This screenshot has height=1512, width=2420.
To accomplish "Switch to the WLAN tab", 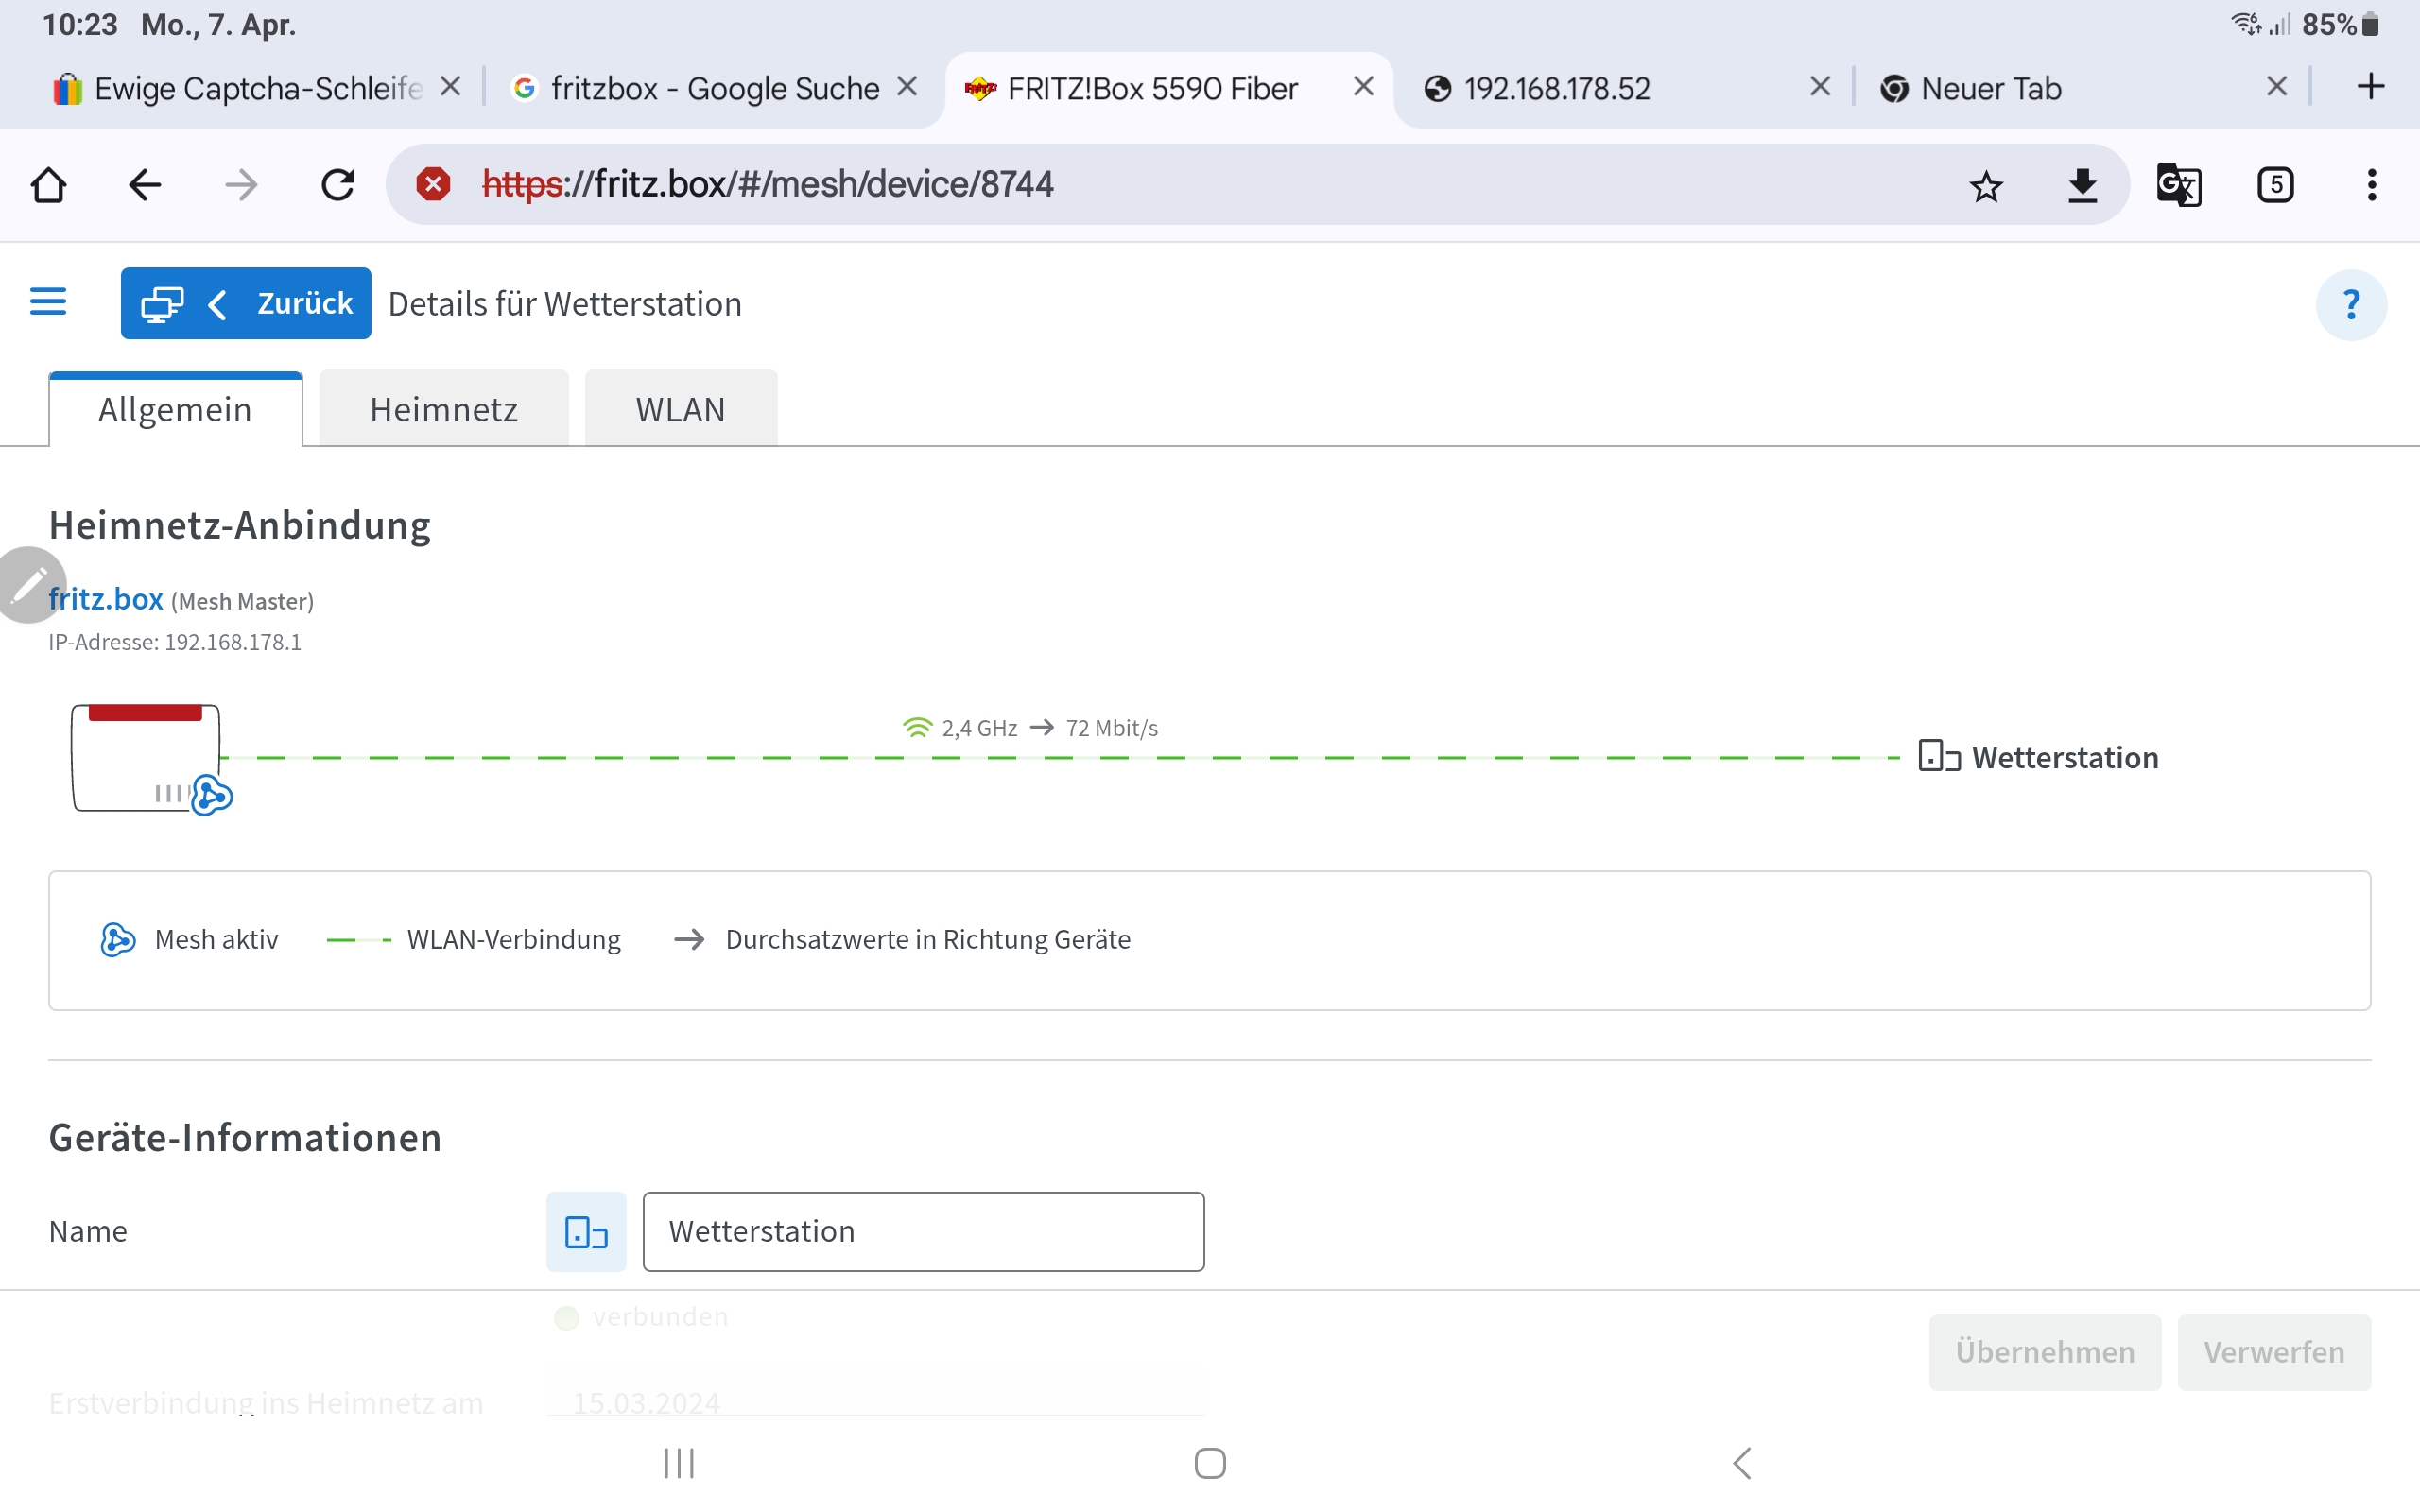I will 680,408.
